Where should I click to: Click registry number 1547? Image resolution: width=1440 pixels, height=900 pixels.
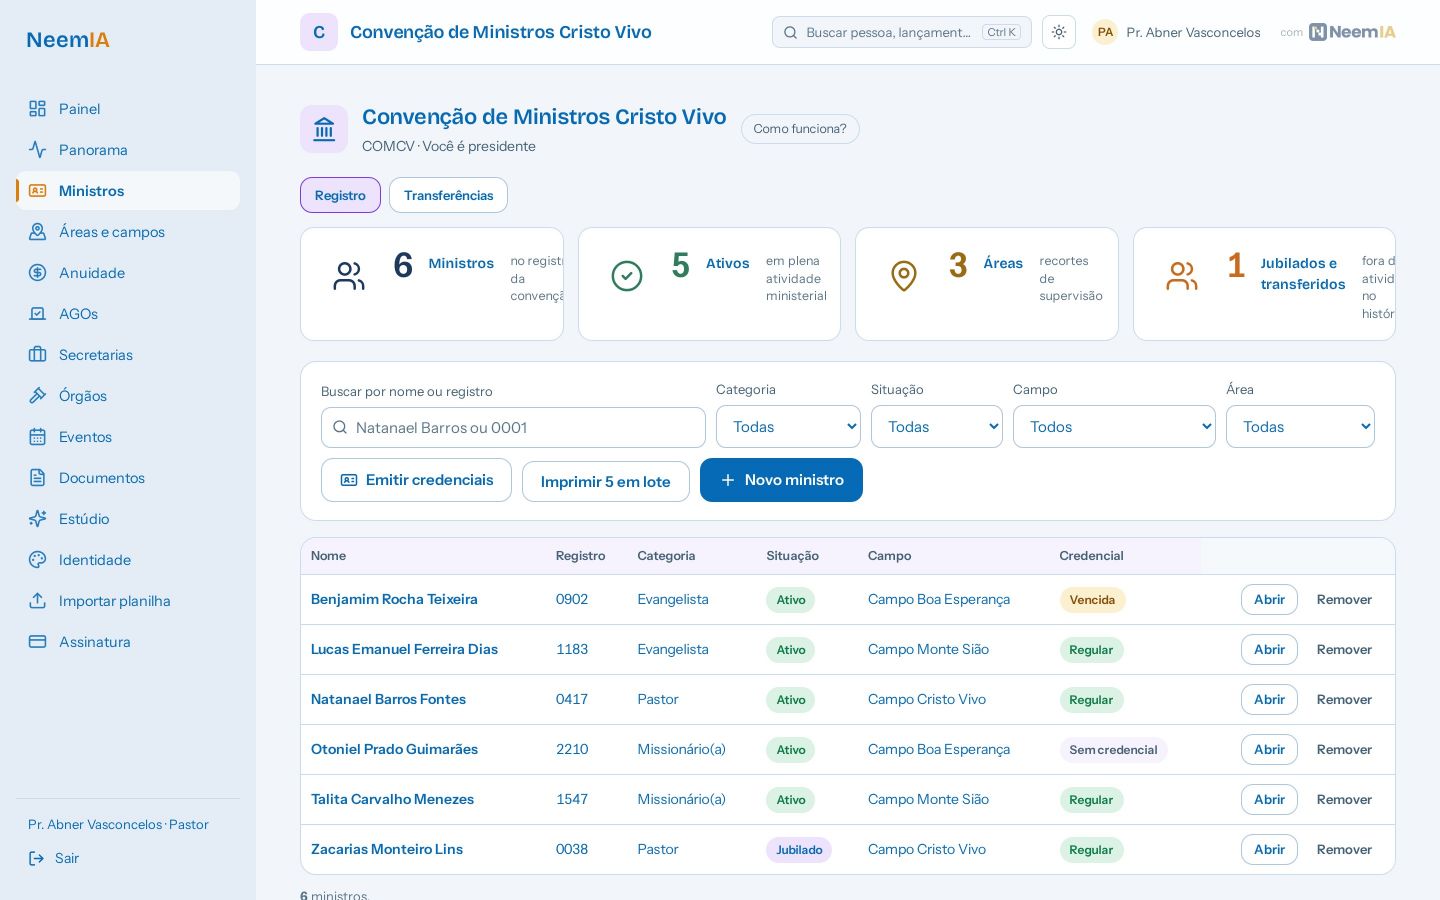pyautogui.click(x=572, y=800)
